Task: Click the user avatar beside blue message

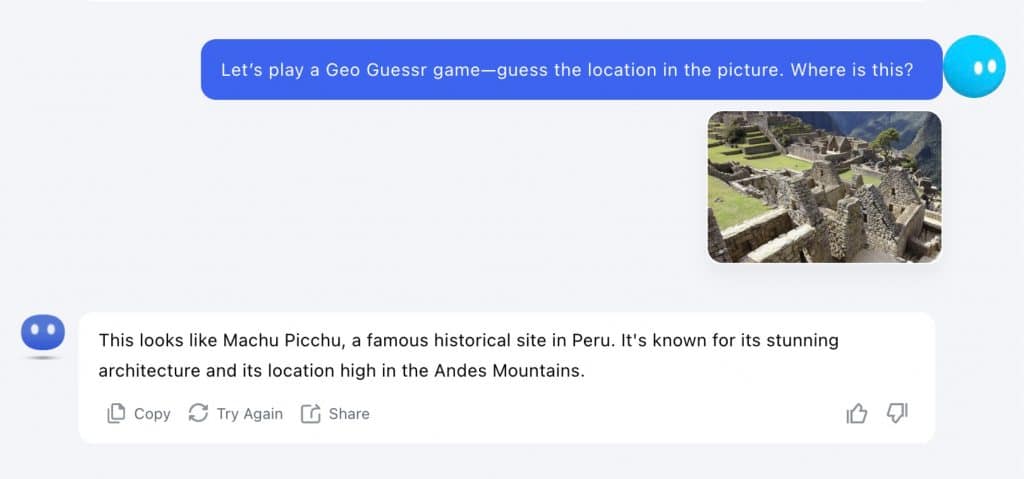Action: 973,67
